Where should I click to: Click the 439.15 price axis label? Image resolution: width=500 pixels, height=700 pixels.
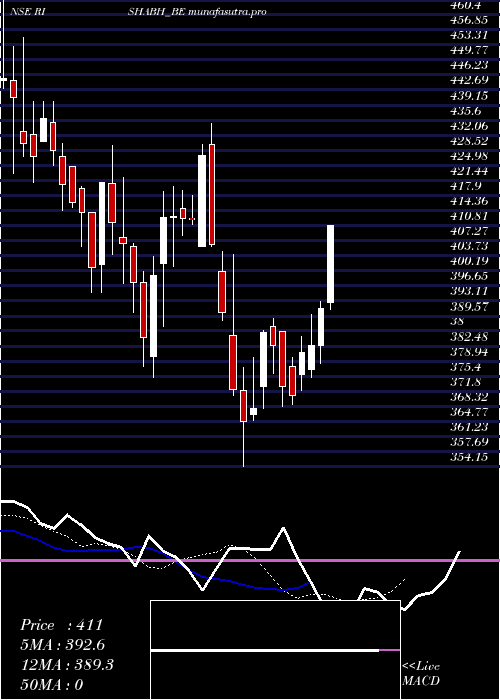point(469,96)
